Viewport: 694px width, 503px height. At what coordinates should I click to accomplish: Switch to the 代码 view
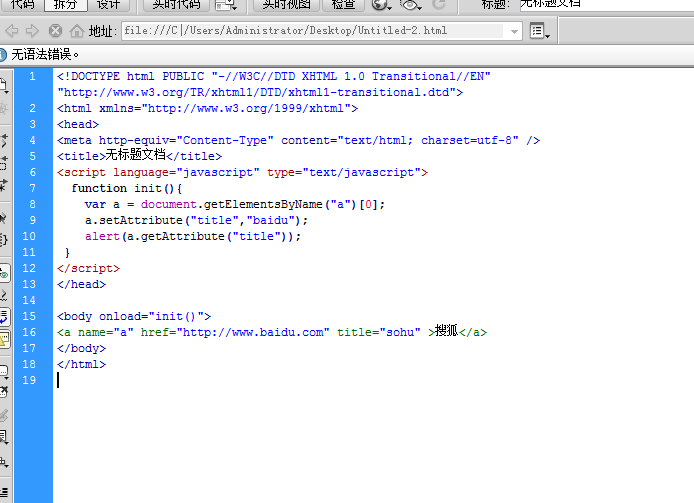[x=23, y=4]
